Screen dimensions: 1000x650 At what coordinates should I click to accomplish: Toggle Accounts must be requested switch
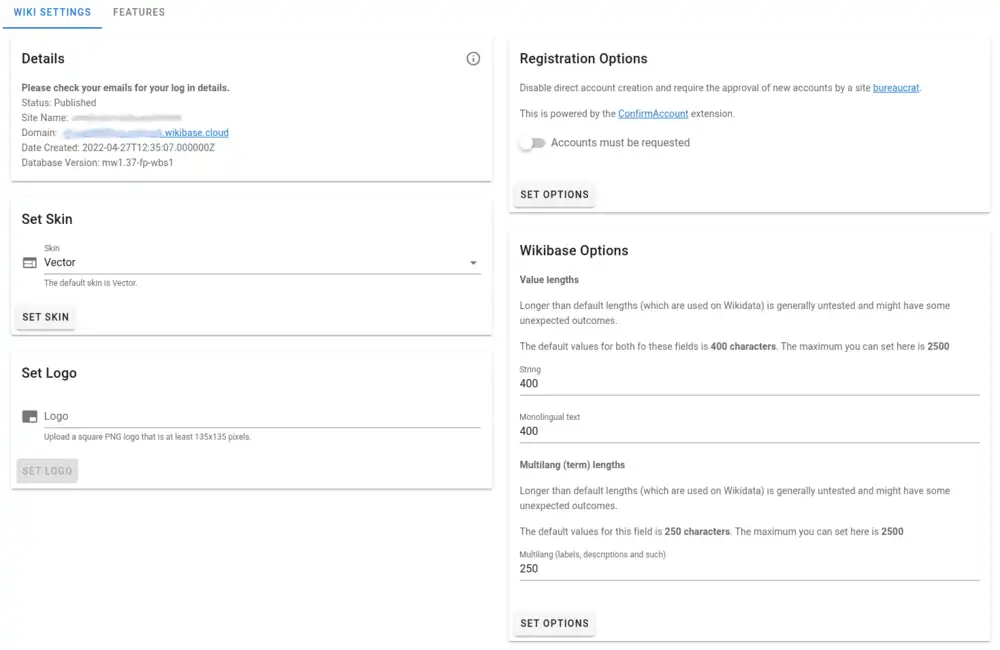click(x=532, y=143)
